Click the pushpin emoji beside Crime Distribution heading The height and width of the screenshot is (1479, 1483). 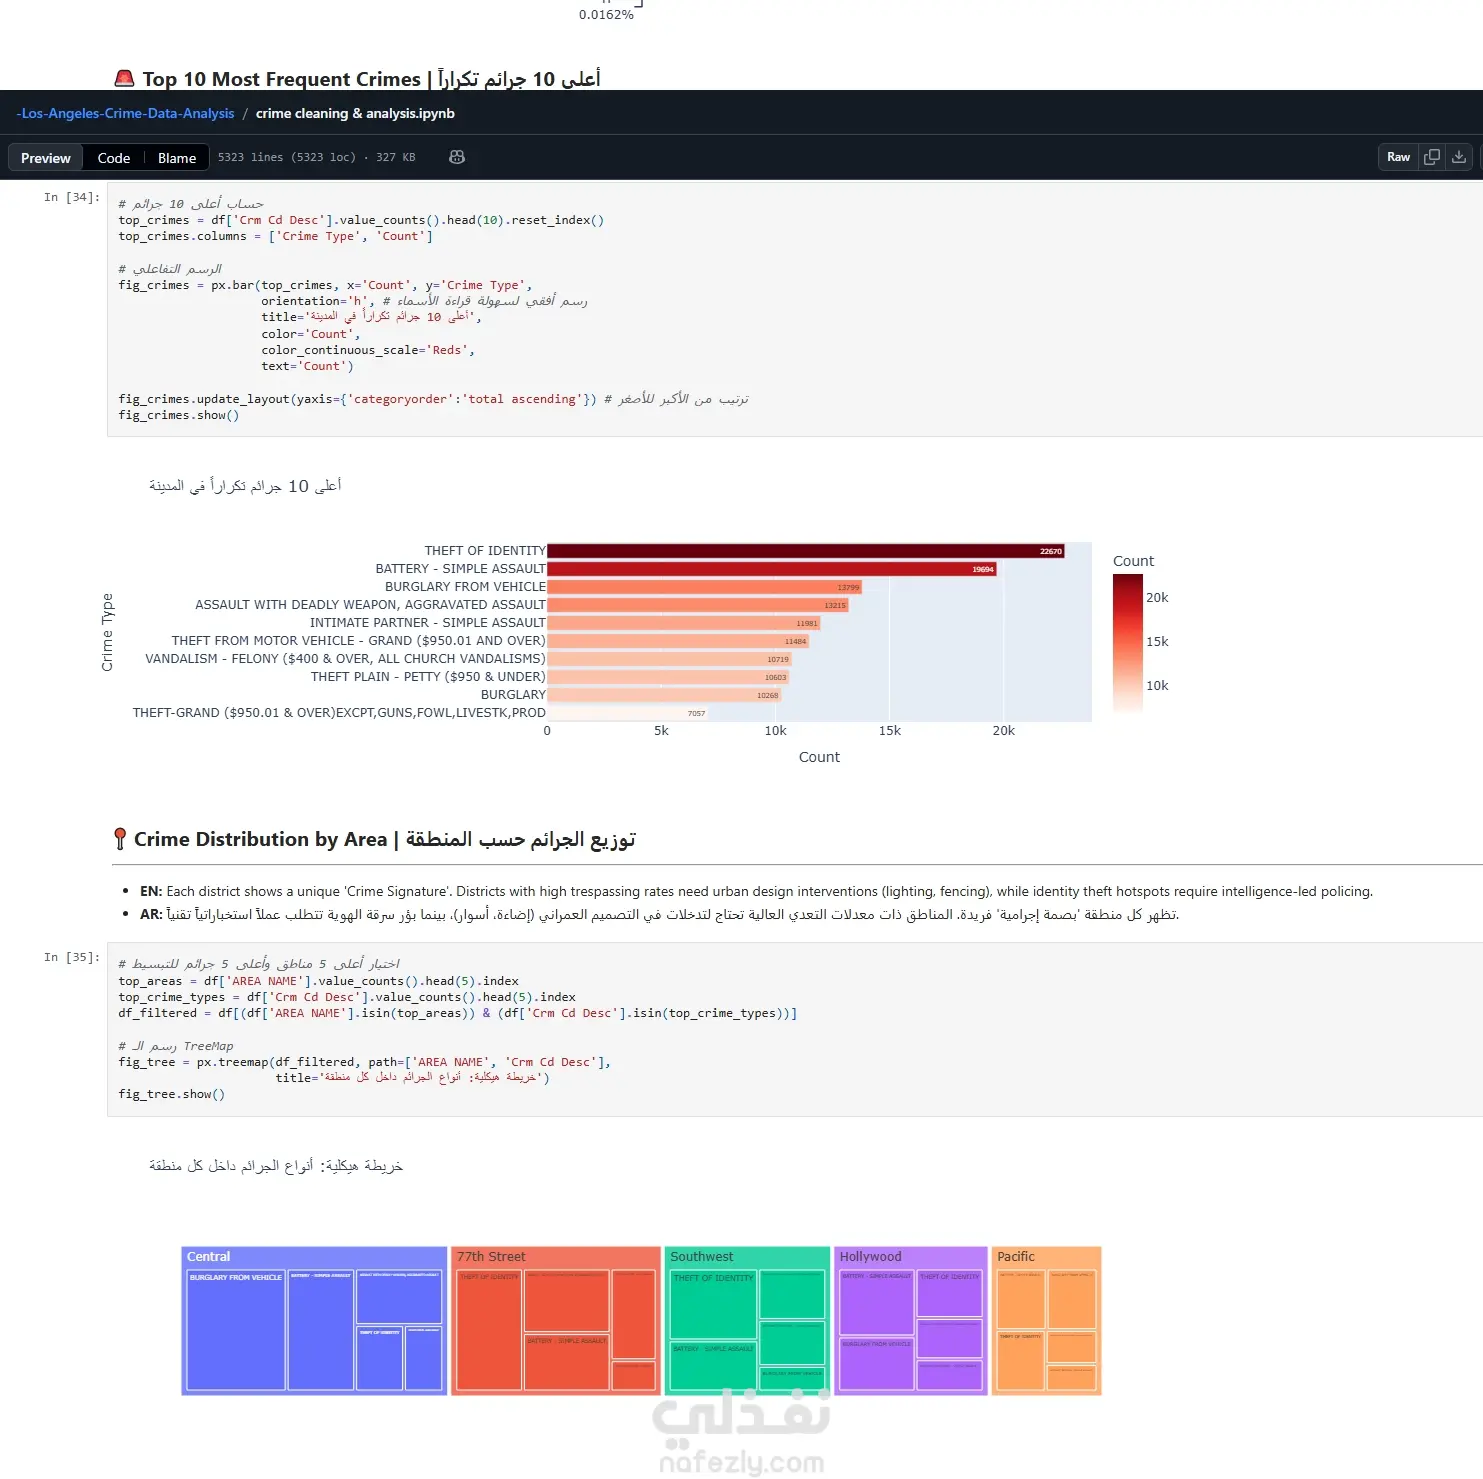[x=120, y=839]
